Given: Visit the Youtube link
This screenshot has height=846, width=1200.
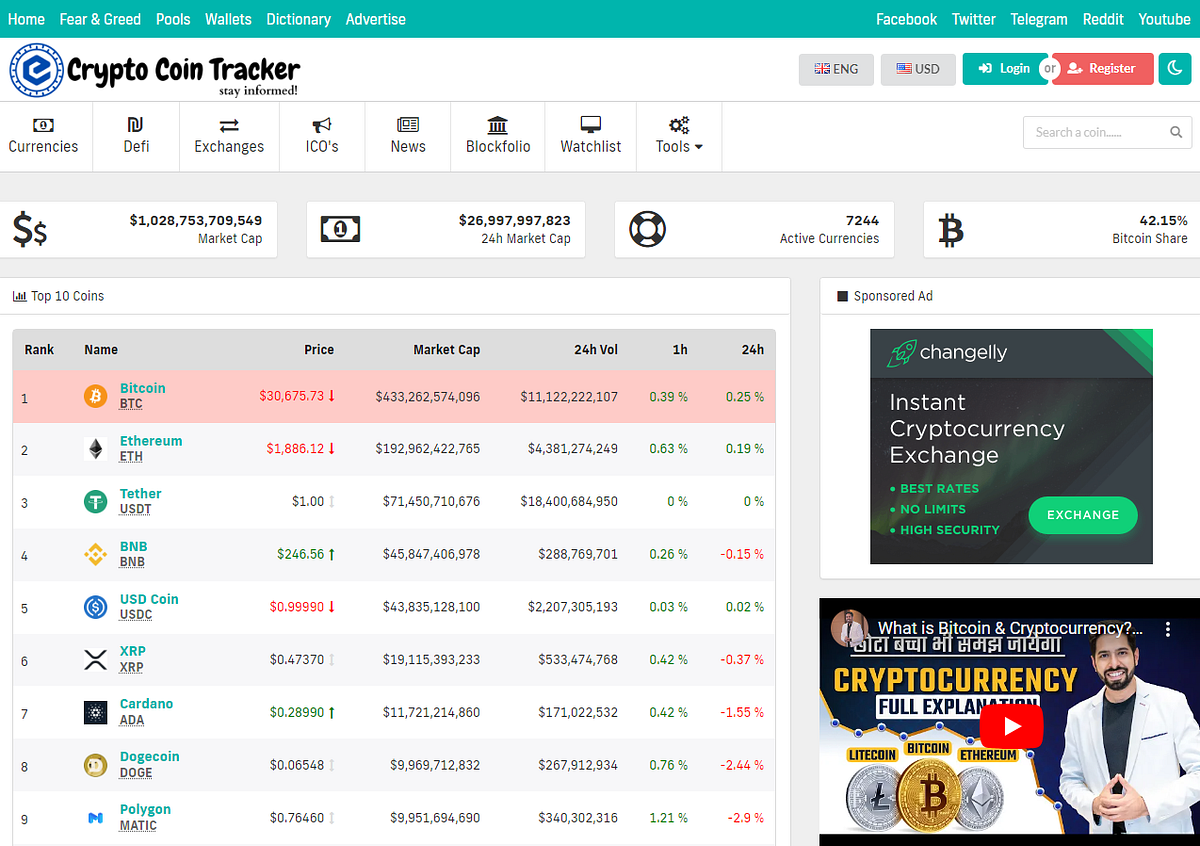Looking at the screenshot, I should [1165, 19].
